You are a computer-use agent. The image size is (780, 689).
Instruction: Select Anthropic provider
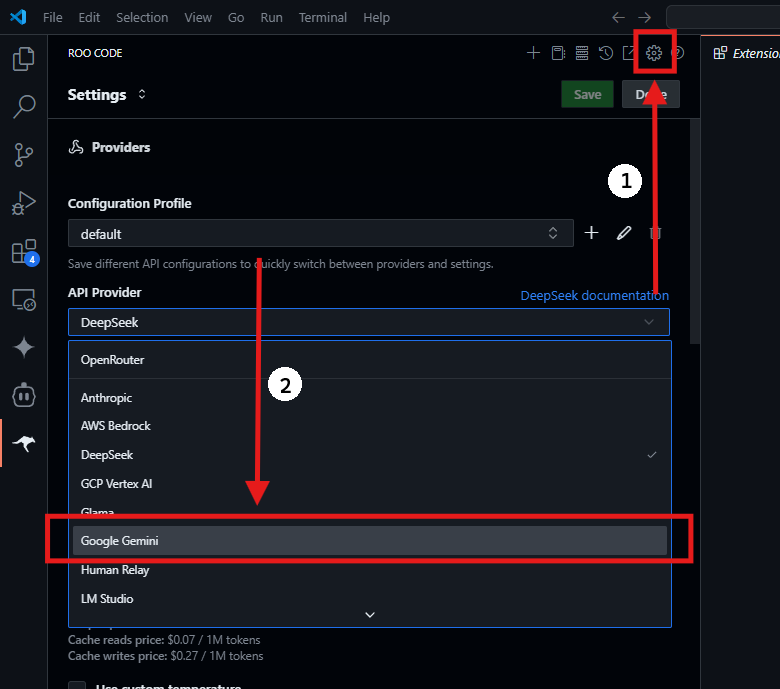click(x=370, y=397)
